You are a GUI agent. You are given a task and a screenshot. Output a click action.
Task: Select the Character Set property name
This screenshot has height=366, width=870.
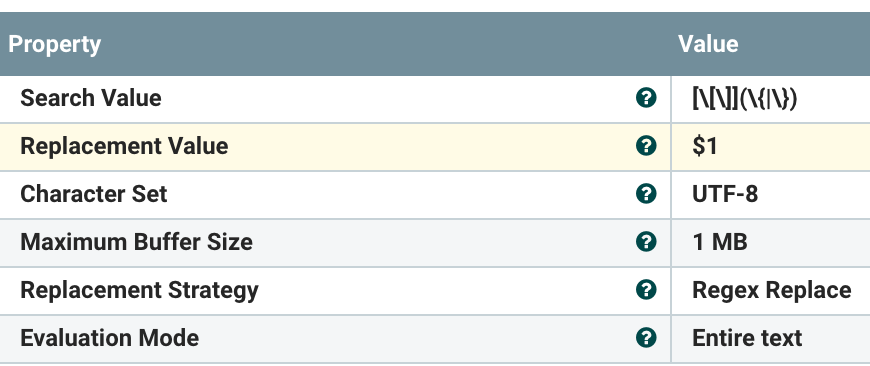[x=94, y=194]
